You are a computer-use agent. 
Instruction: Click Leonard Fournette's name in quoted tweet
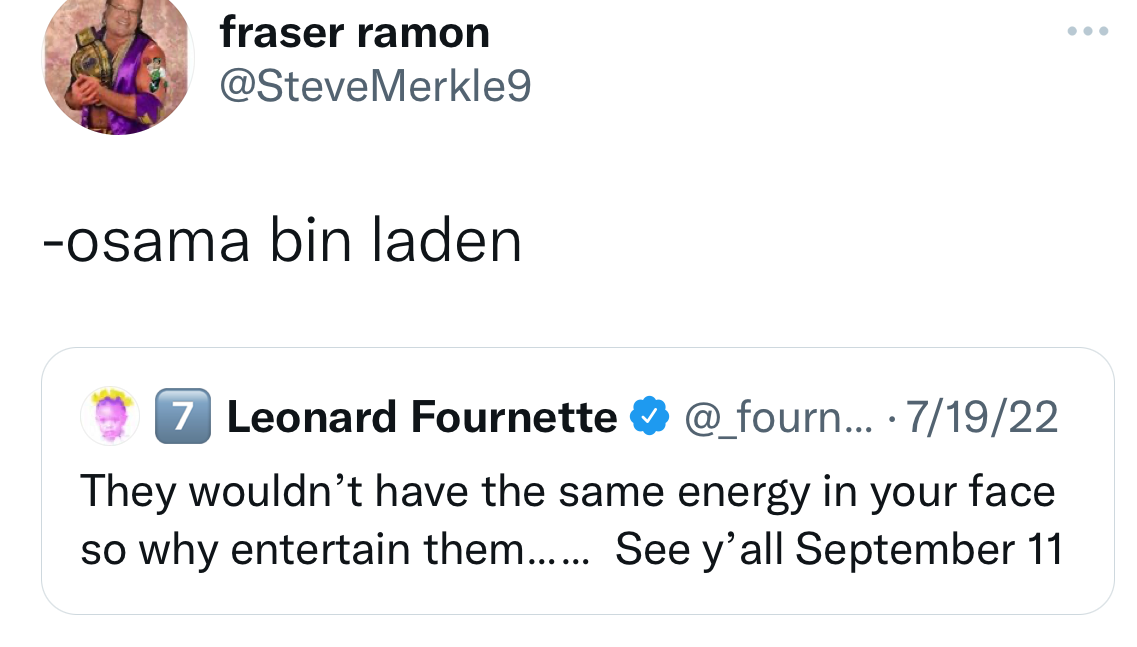[x=421, y=417]
